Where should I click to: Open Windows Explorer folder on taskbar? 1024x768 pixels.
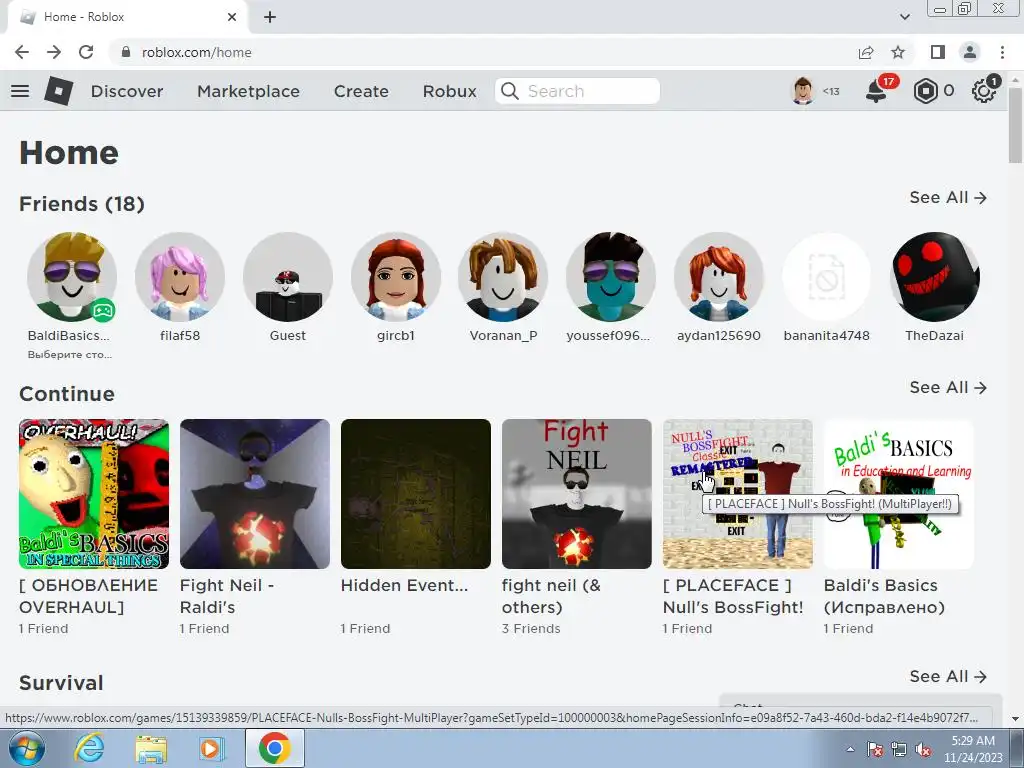pyautogui.click(x=151, y=748)
